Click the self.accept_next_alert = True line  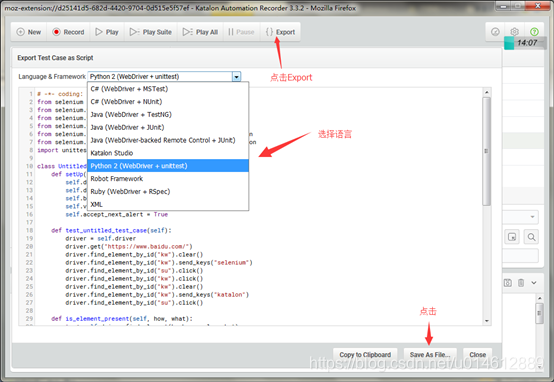(117, 214)
